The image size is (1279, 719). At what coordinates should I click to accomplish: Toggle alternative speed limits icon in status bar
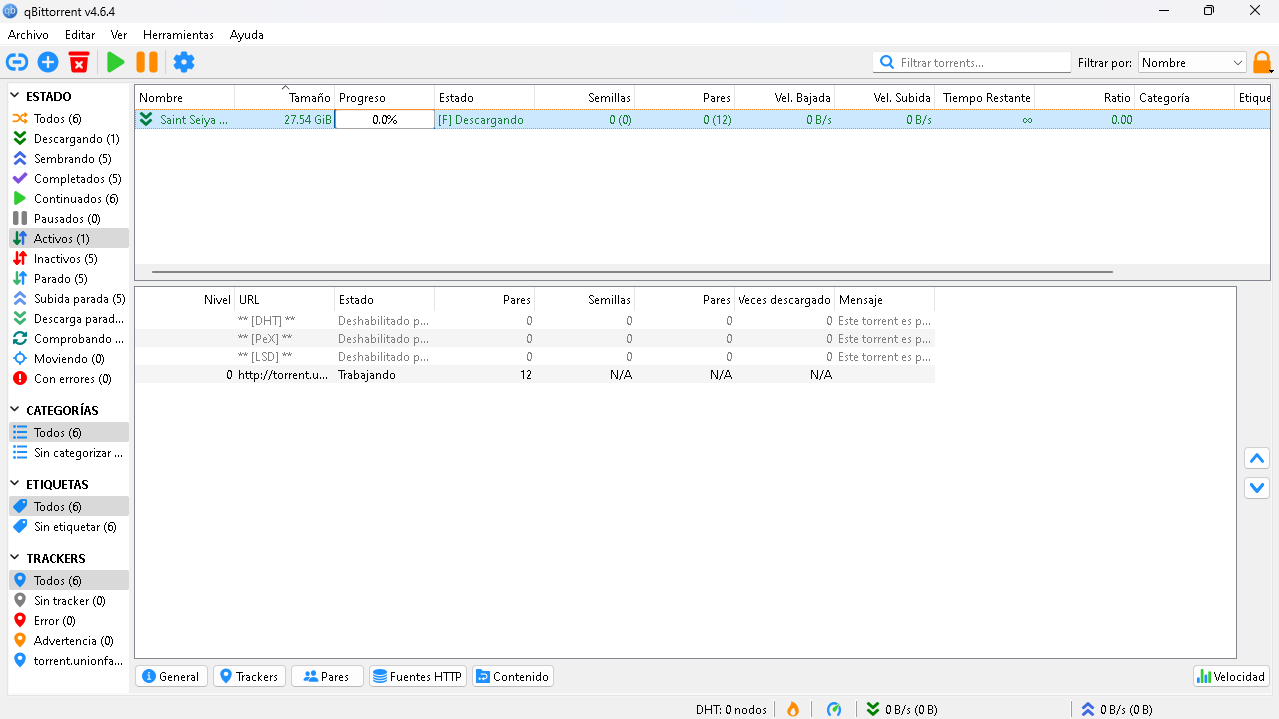[834, 709]
